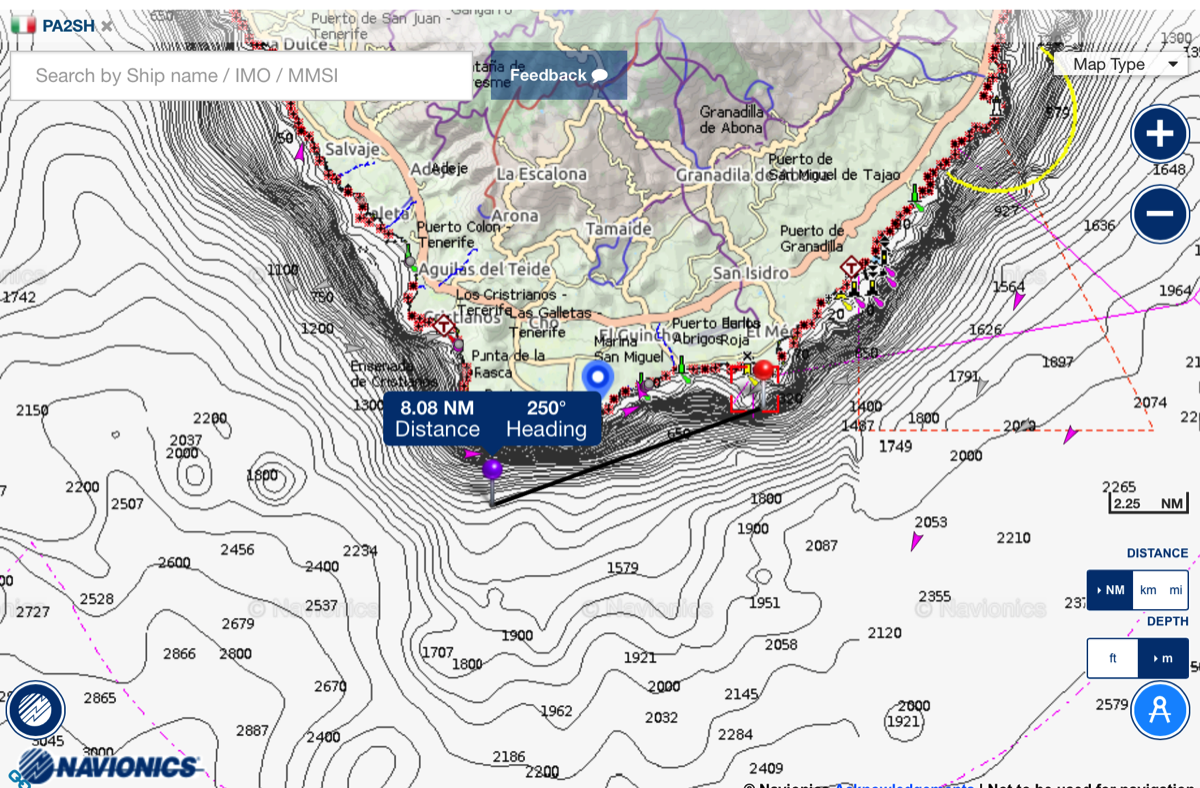This screenshot has height=788, width=1200.
Task: Click the San Isidro town label
Action: [x=751, y=273]
